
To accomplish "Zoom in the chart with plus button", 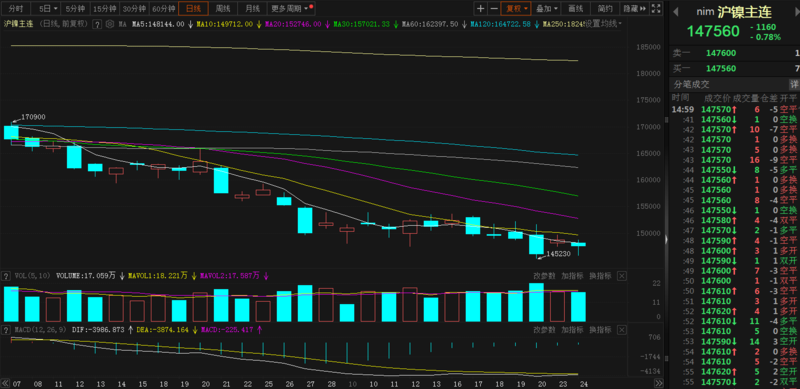I will click(x=480, y=9).
